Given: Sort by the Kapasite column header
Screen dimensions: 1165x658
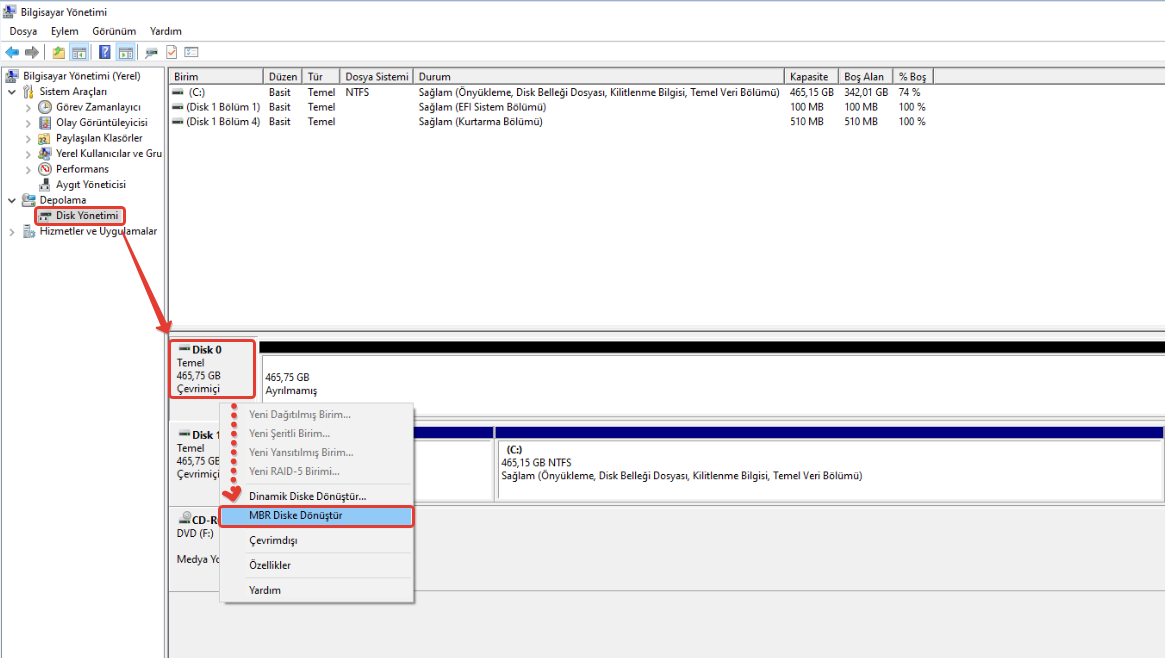Looking at the screenshot, I should coord(809,77).
